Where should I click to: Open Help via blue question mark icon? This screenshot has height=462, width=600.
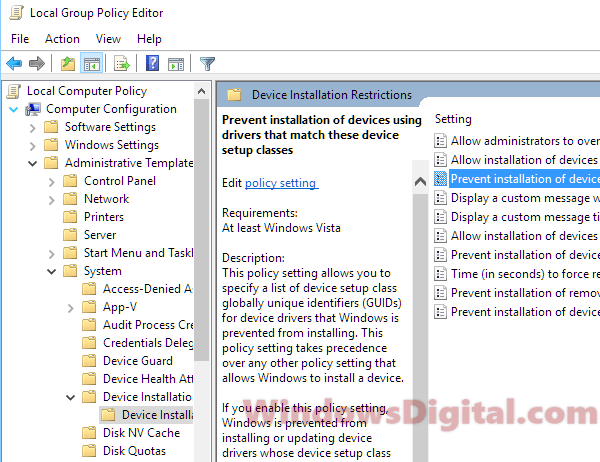(x=152, y=63)
